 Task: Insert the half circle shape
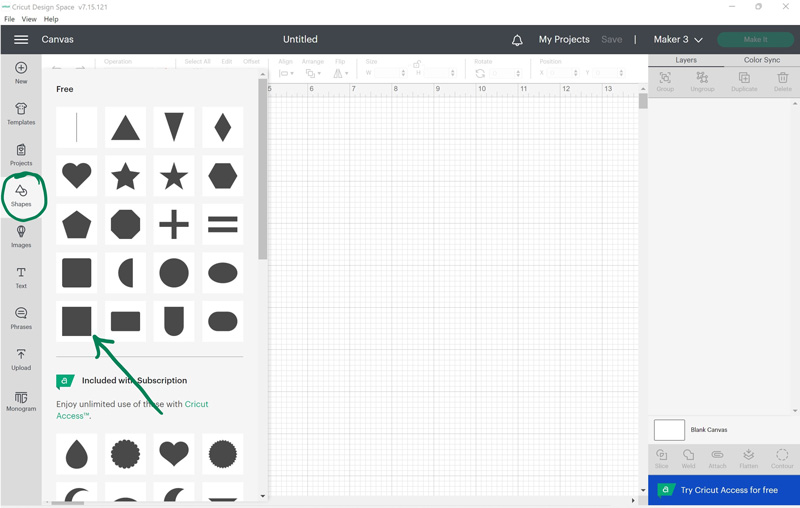125,273
